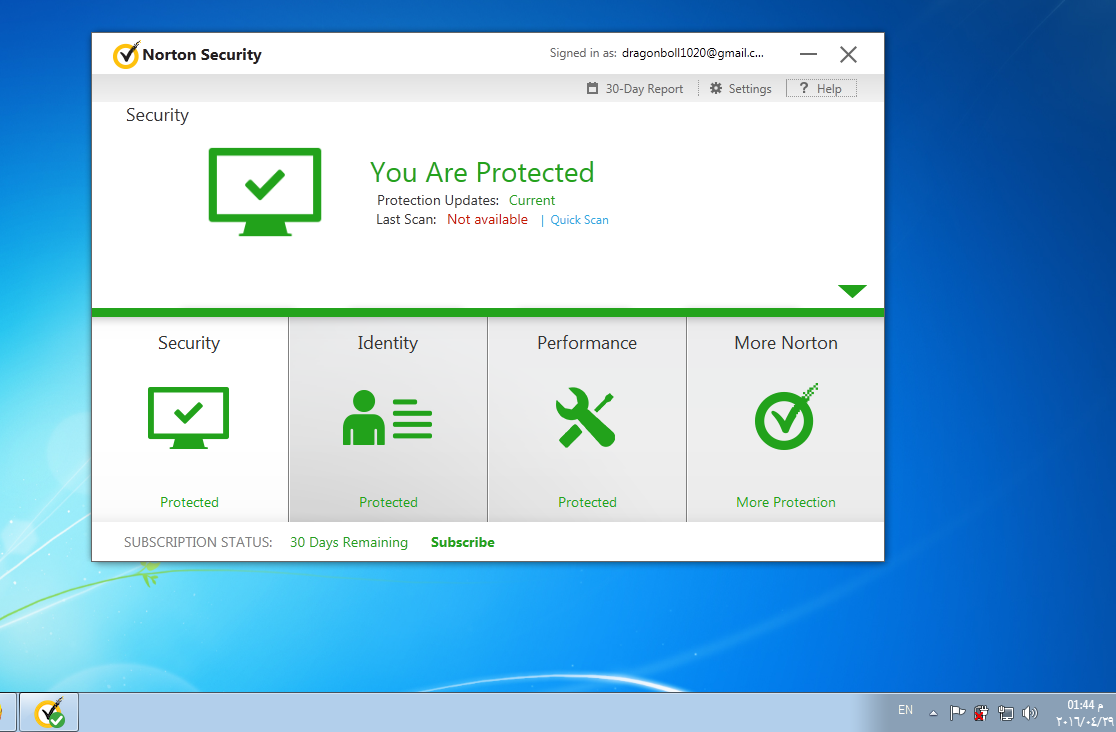The width and height of the screenshot is (1116, 732).
Task: Click the Performance wrench and screwdriver icon
Action: pyautogui.click(x=585, y=417)
